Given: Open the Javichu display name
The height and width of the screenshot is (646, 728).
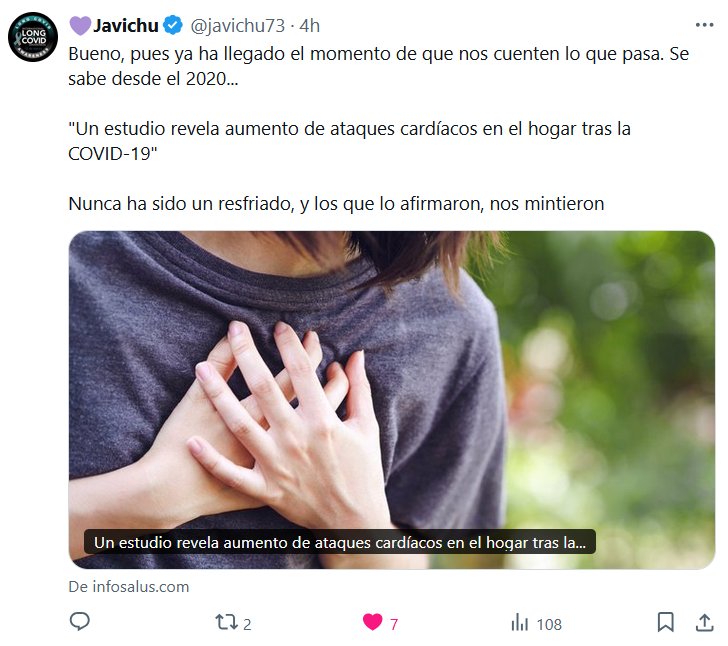Looking at the screenshot, I should tap(126, 26).
